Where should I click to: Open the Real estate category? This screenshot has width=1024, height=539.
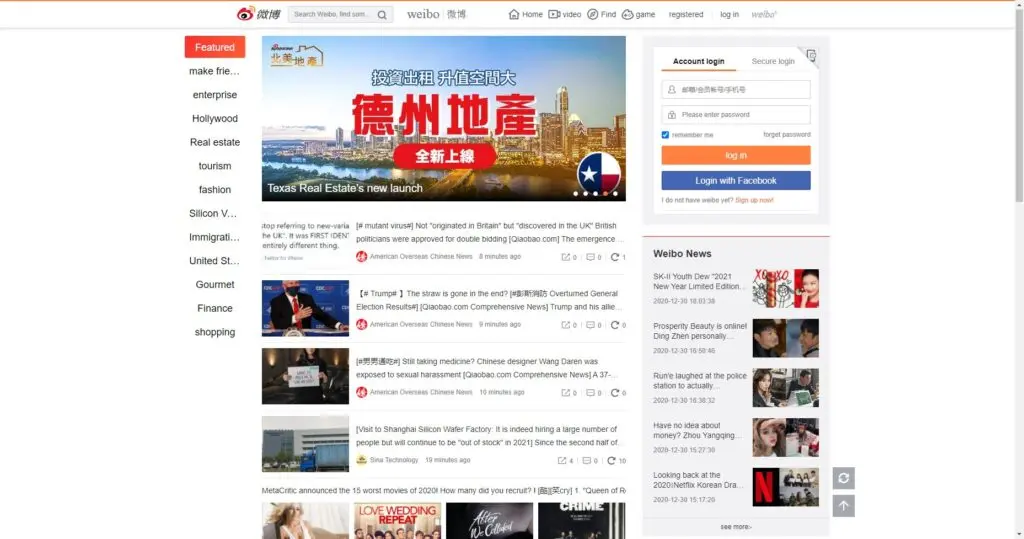pyautogui.click(x=215, y=143)
